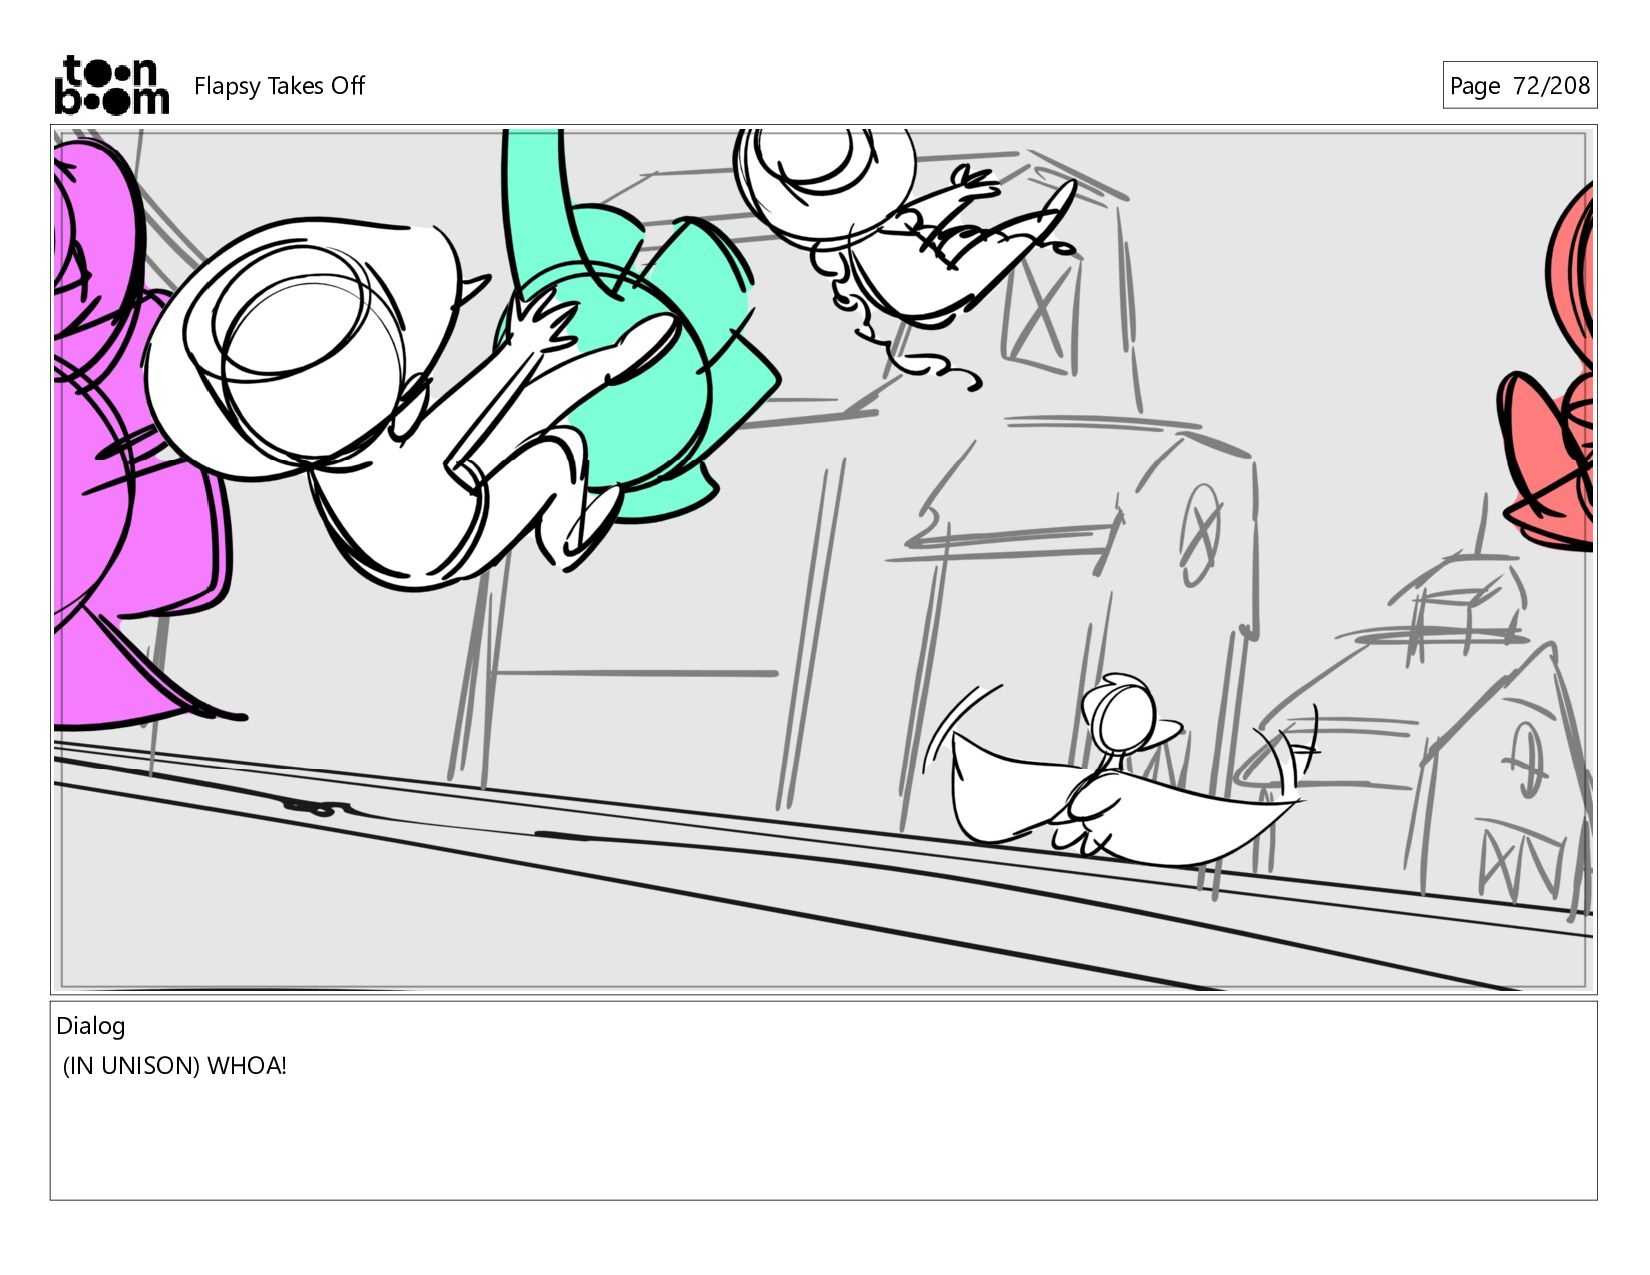Click the '(IN UNISON) WHOA!' dialog text

pos(175,1066)
